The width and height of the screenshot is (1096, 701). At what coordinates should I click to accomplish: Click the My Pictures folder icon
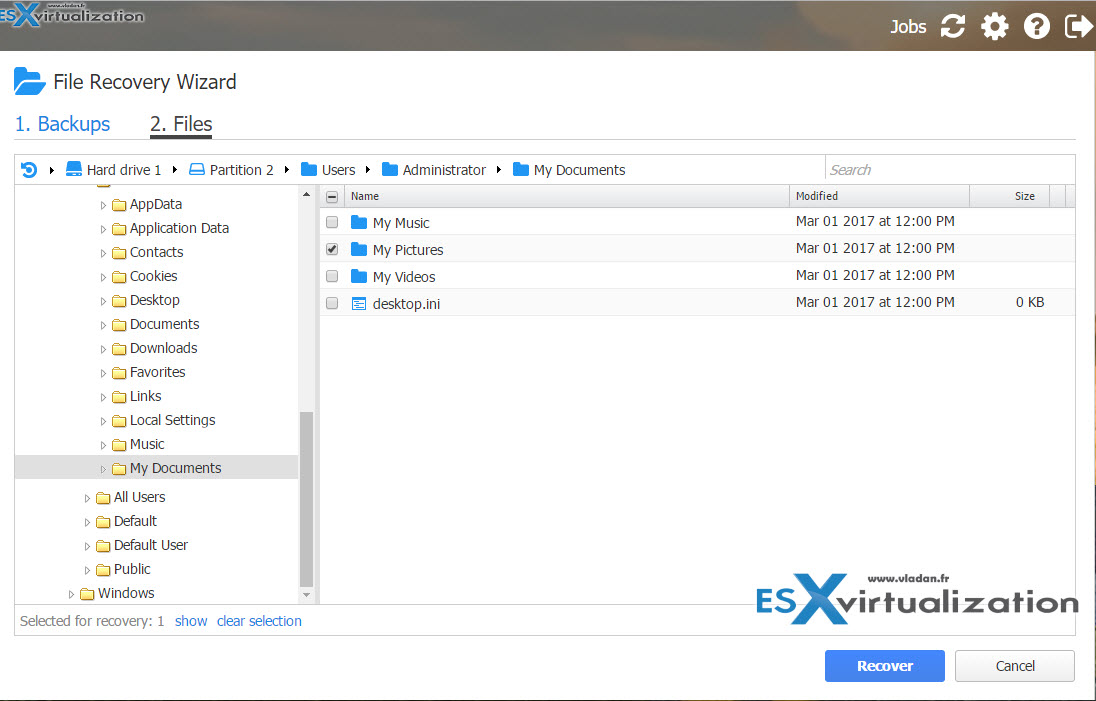click(x=359, y=249)
